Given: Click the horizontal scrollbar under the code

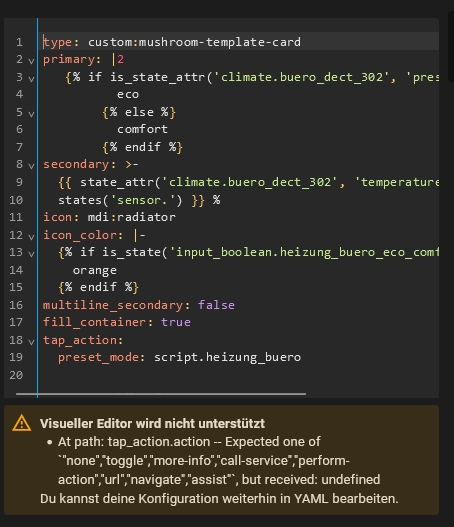Looking at the screenshot, I should pos(161,394).
